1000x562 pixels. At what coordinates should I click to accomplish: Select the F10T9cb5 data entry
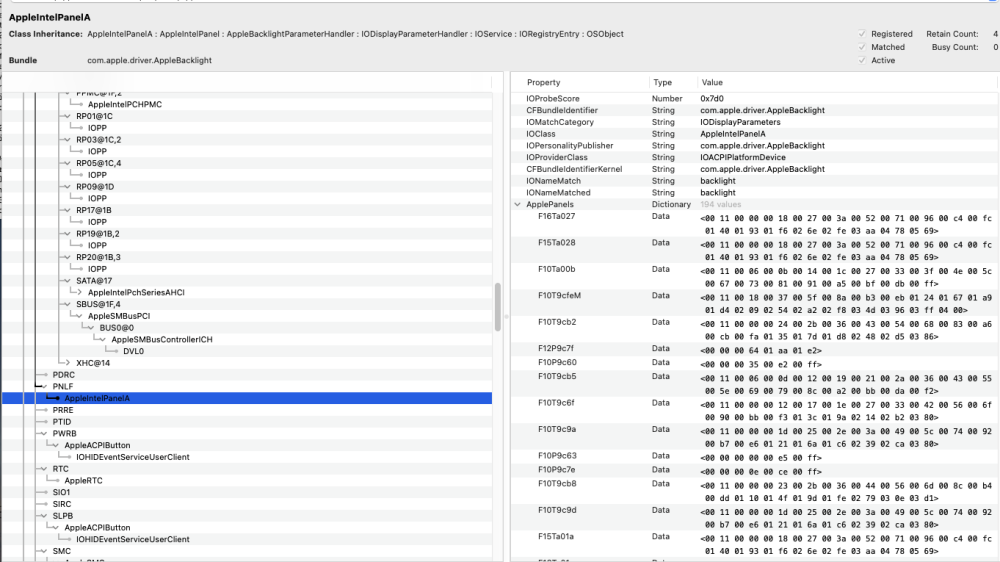[754, 384]
